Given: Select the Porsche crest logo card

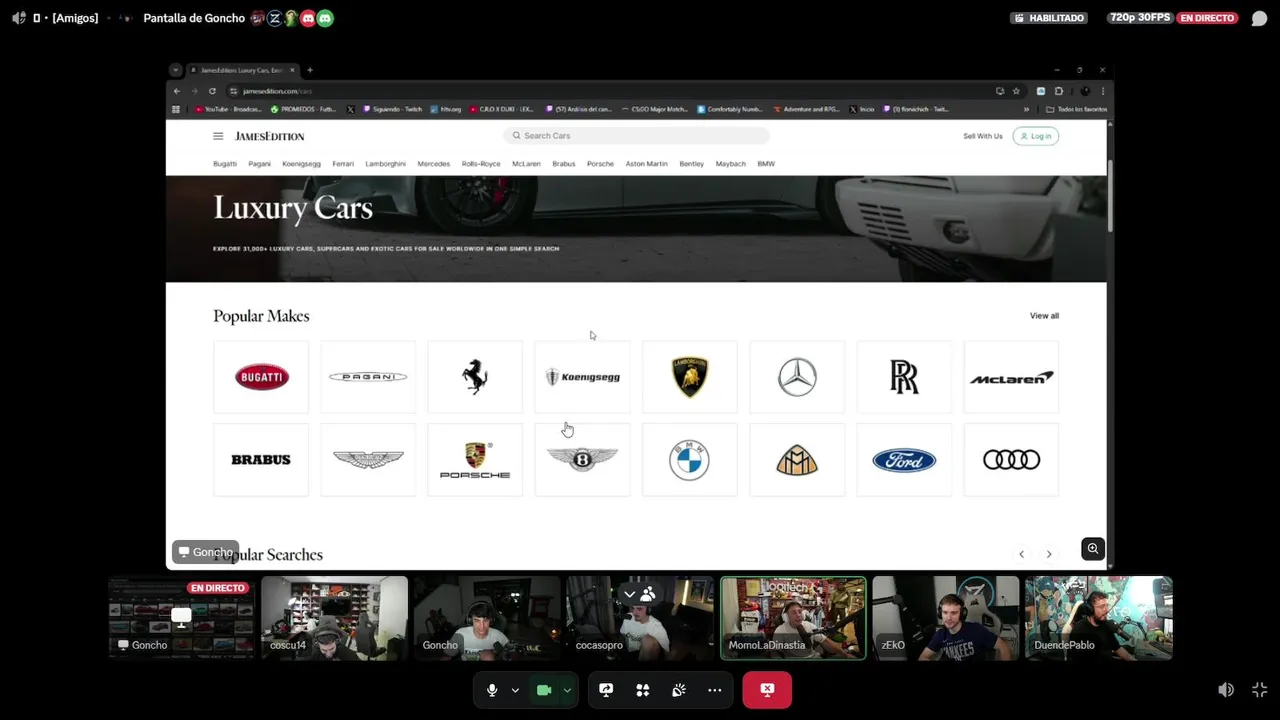Looking at the screenshot, I should (x=475, y=460).
